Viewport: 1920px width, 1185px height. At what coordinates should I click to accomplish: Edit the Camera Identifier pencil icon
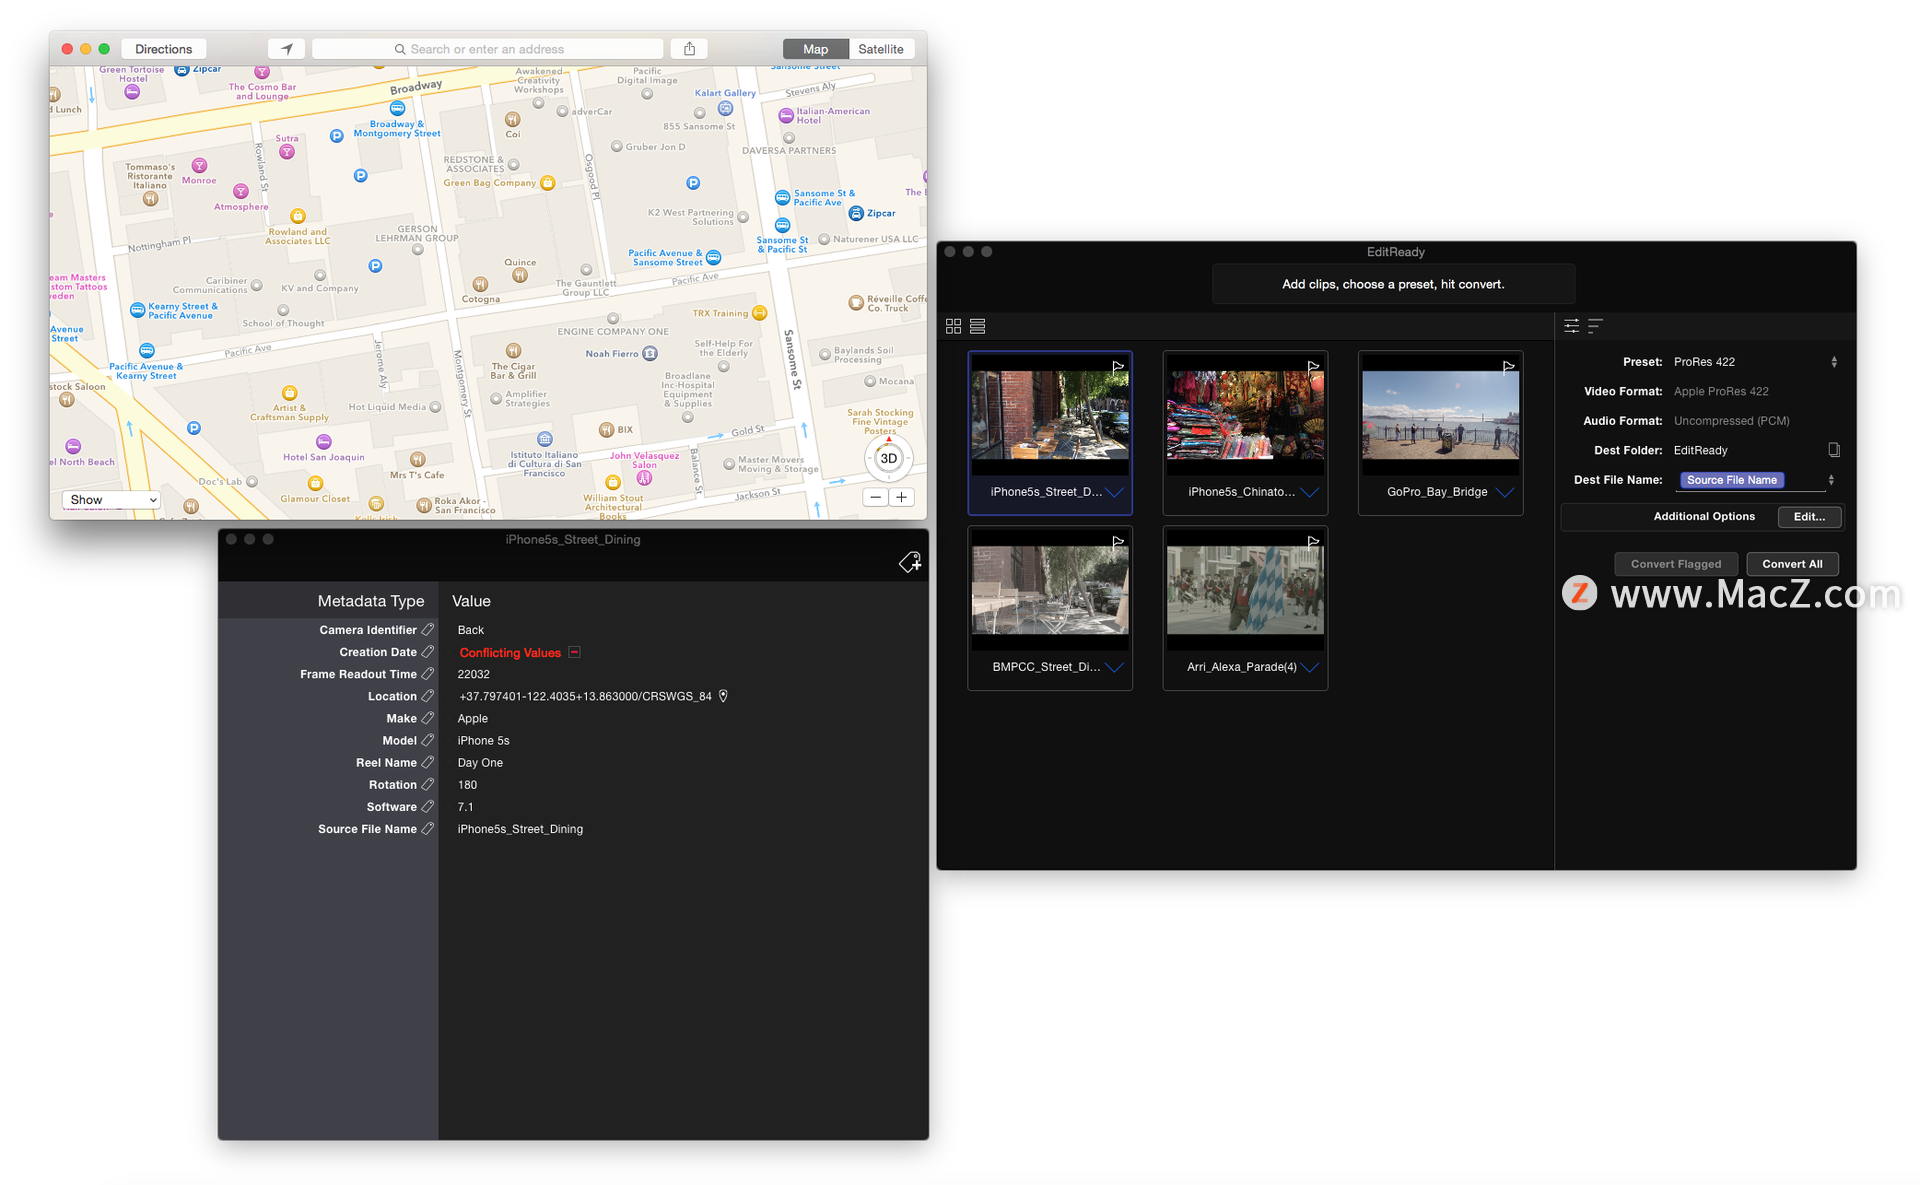point(428,630)
